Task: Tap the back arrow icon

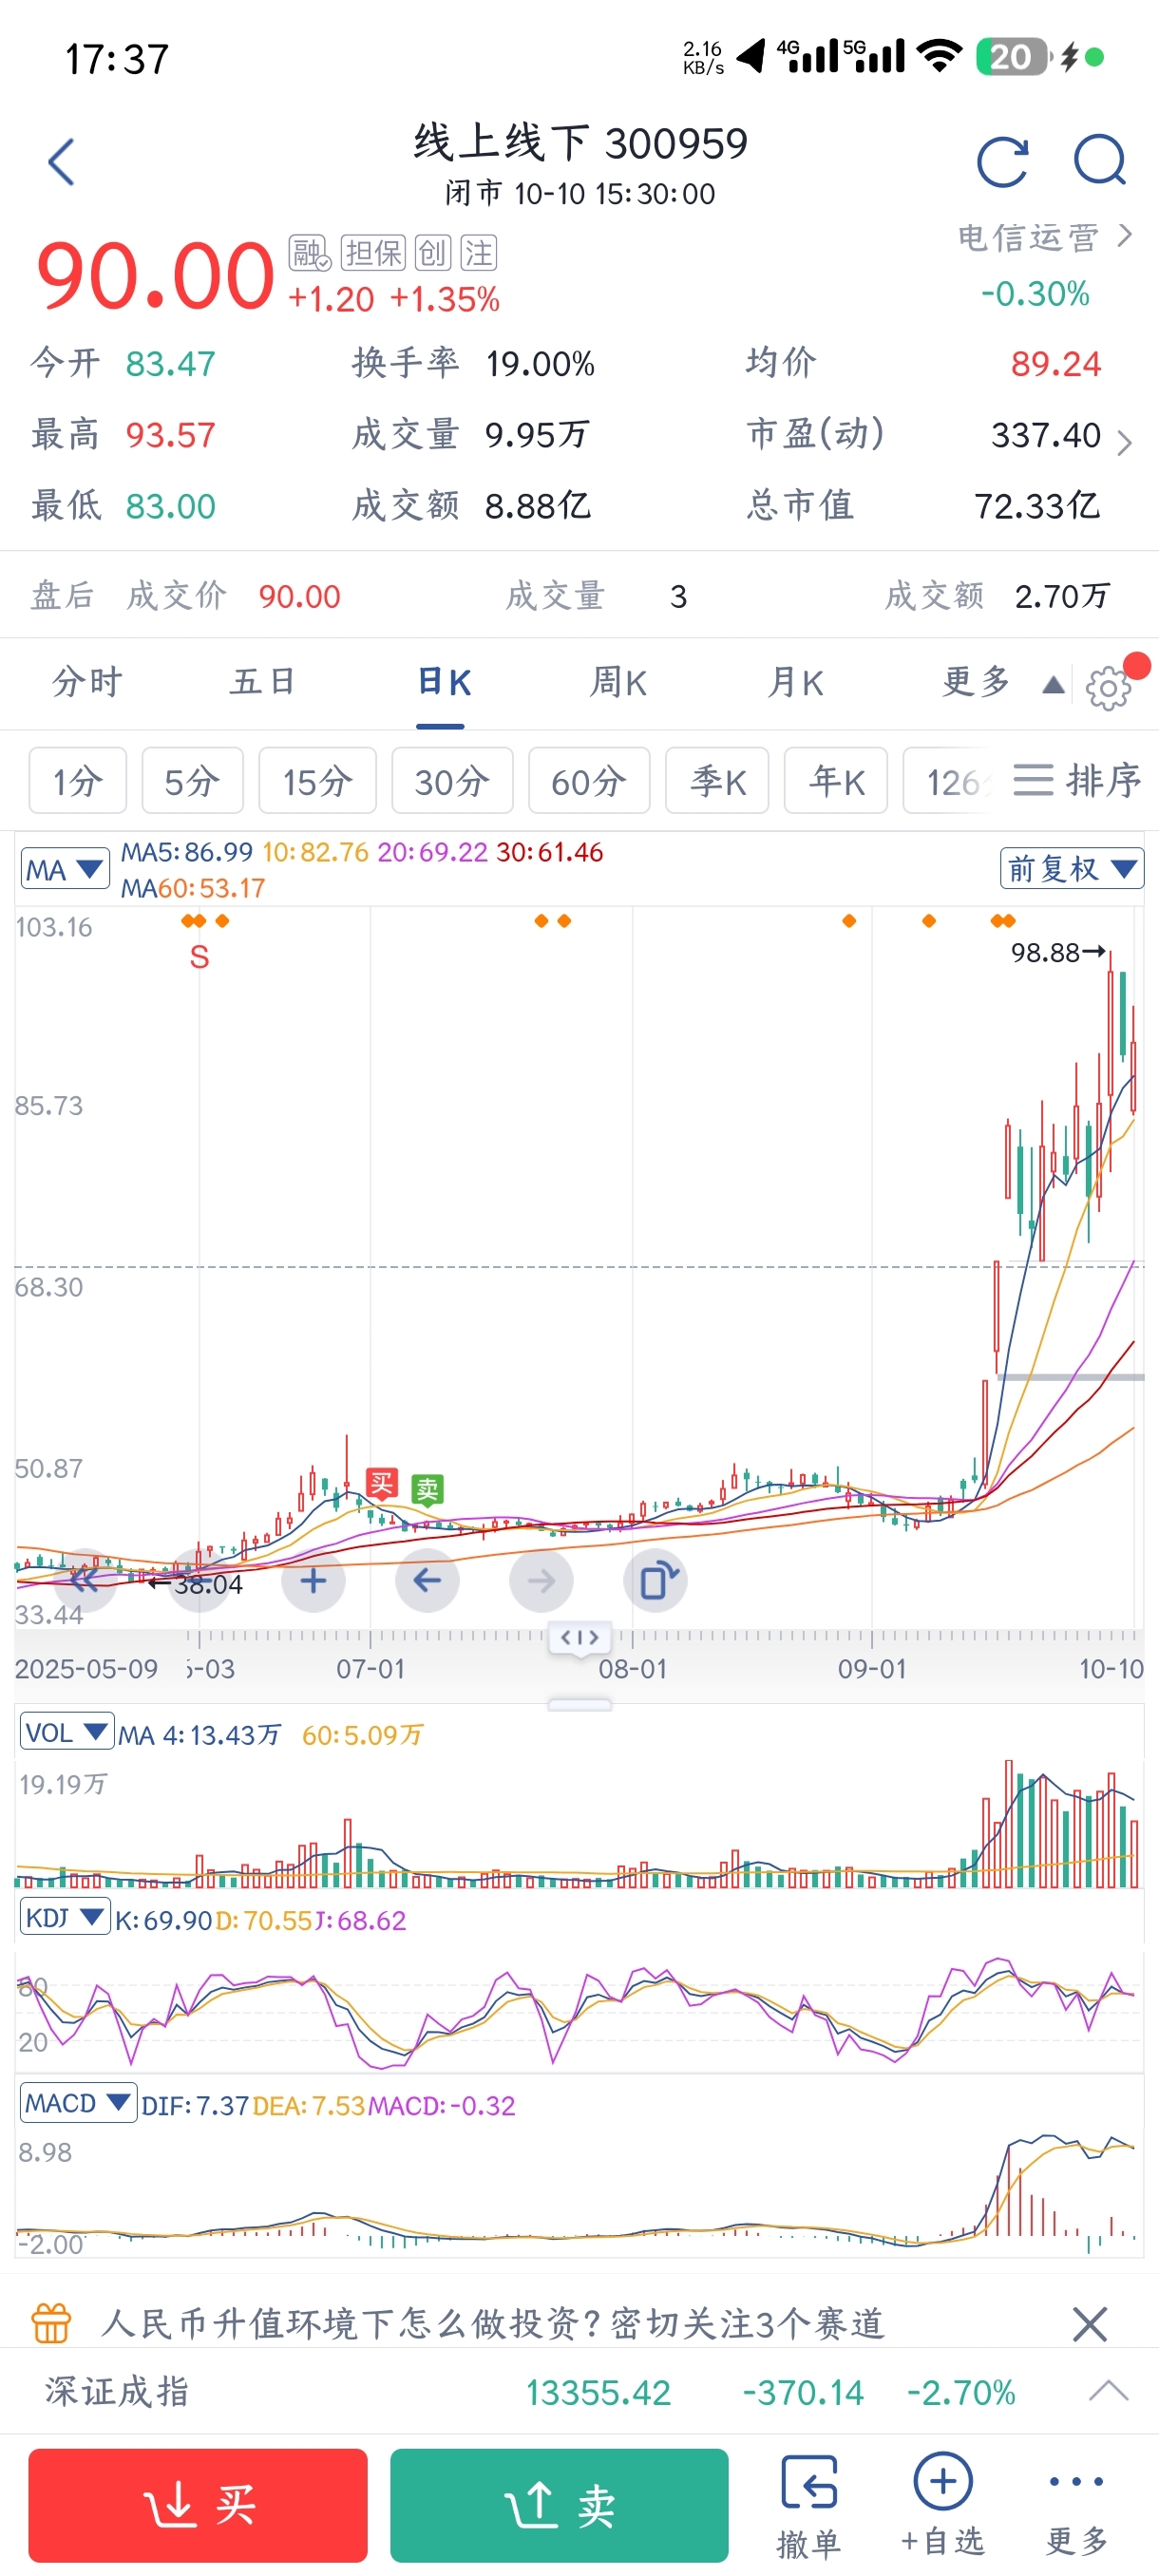Action: tap(62, 162)
